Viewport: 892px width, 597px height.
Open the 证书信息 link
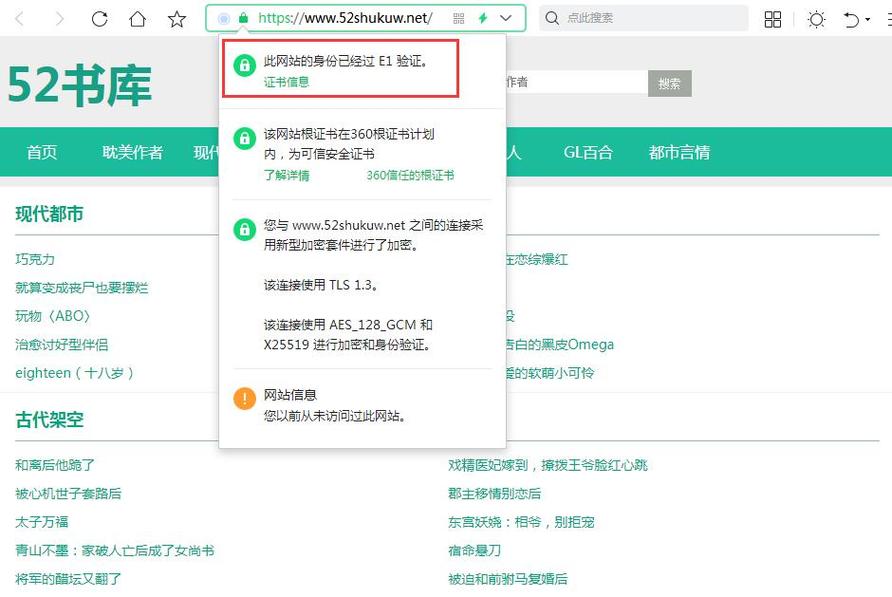pos(286,82)
